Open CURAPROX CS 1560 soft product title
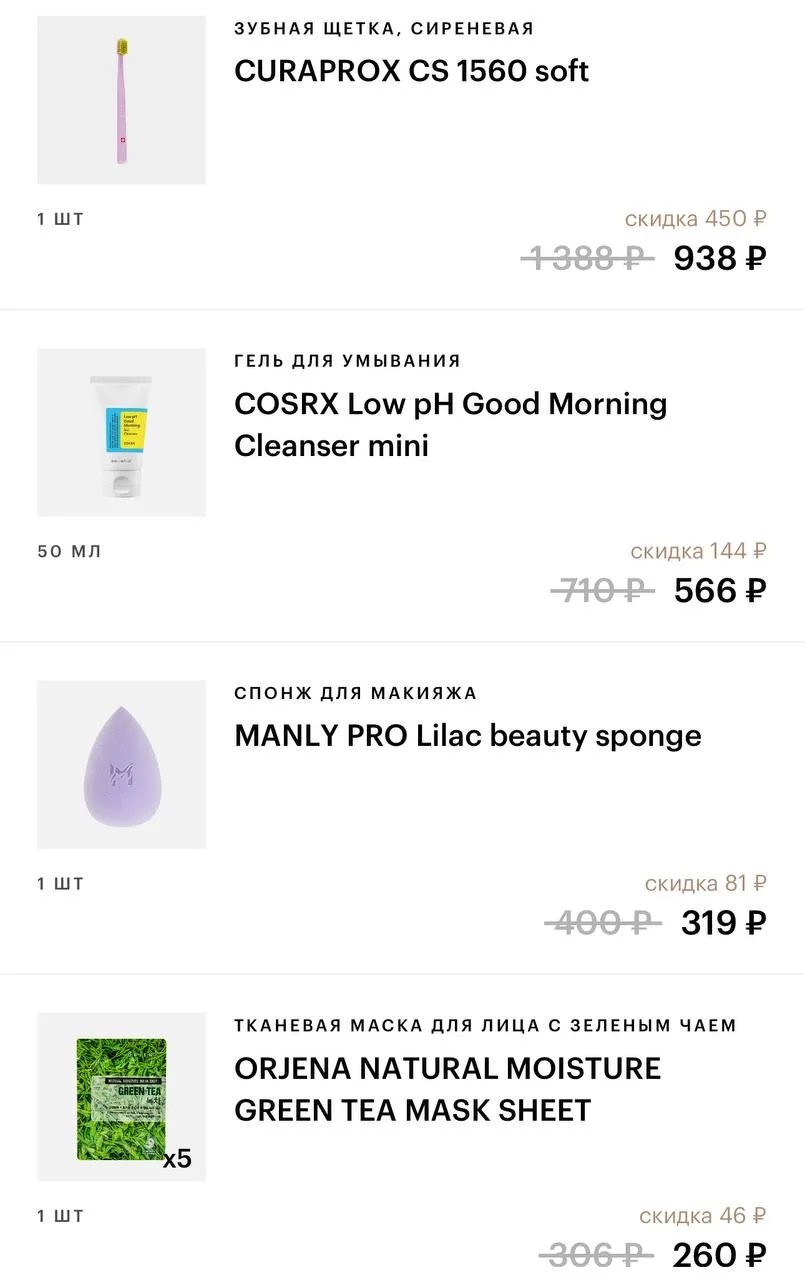 [x=411, y=71]
